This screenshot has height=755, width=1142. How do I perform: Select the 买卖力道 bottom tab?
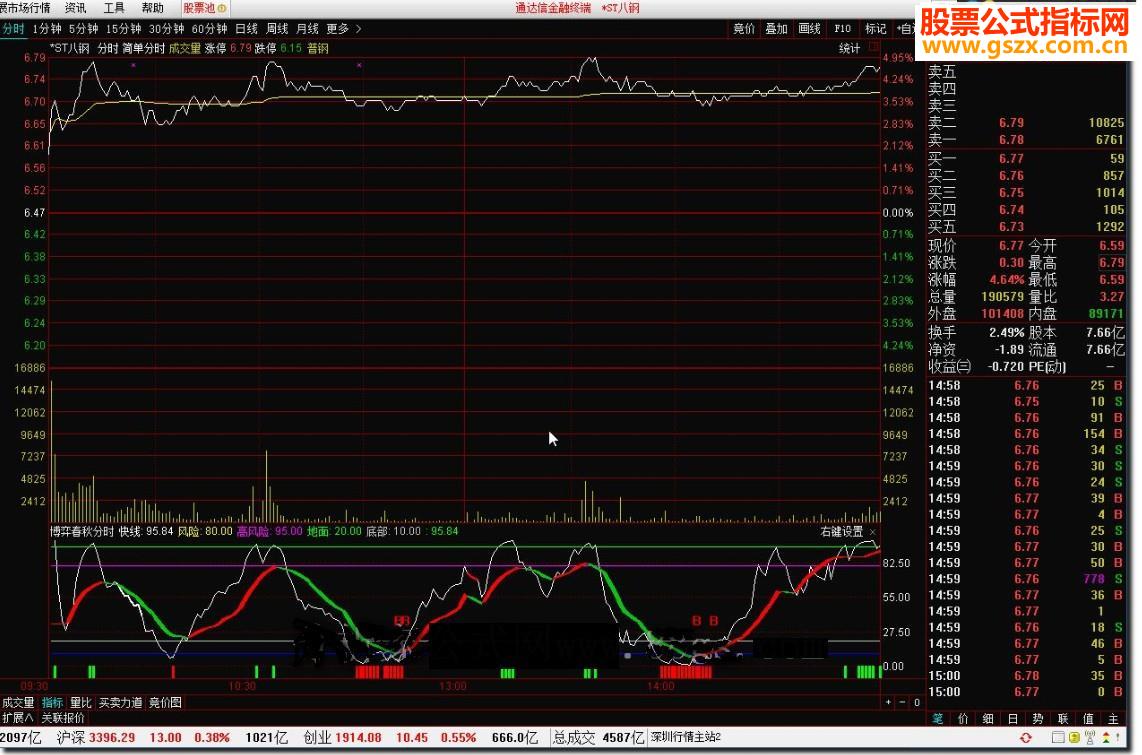click(120, 703)
